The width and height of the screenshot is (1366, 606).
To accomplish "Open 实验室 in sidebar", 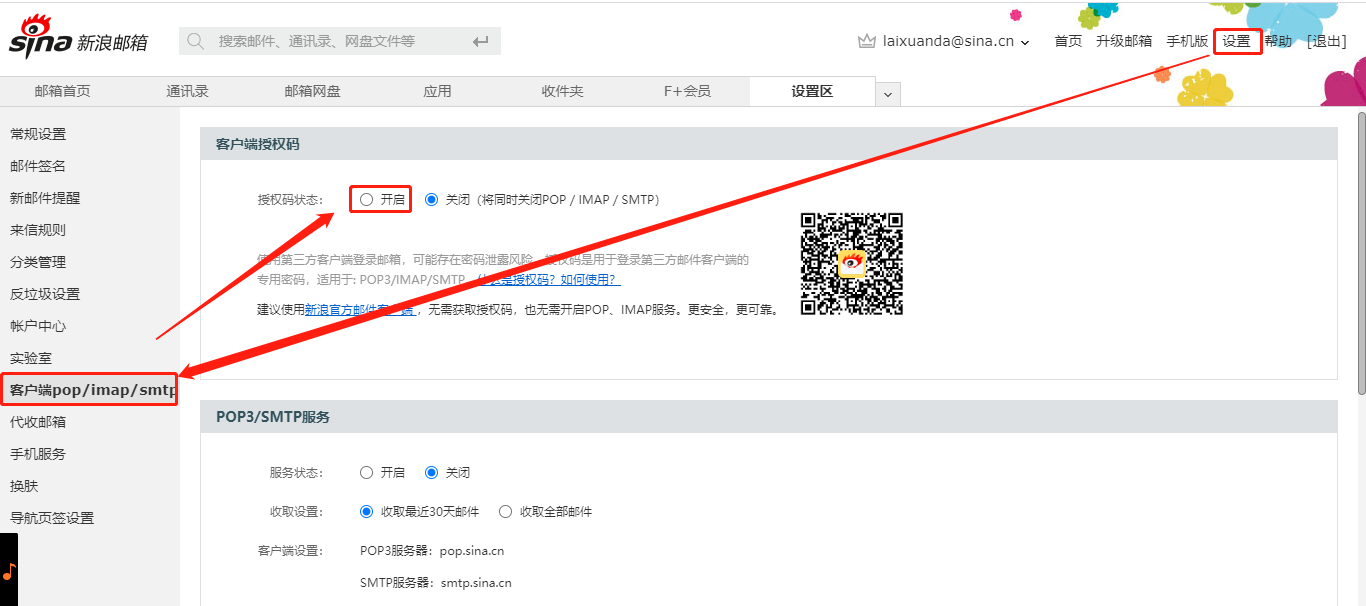I will click(31, 358).
